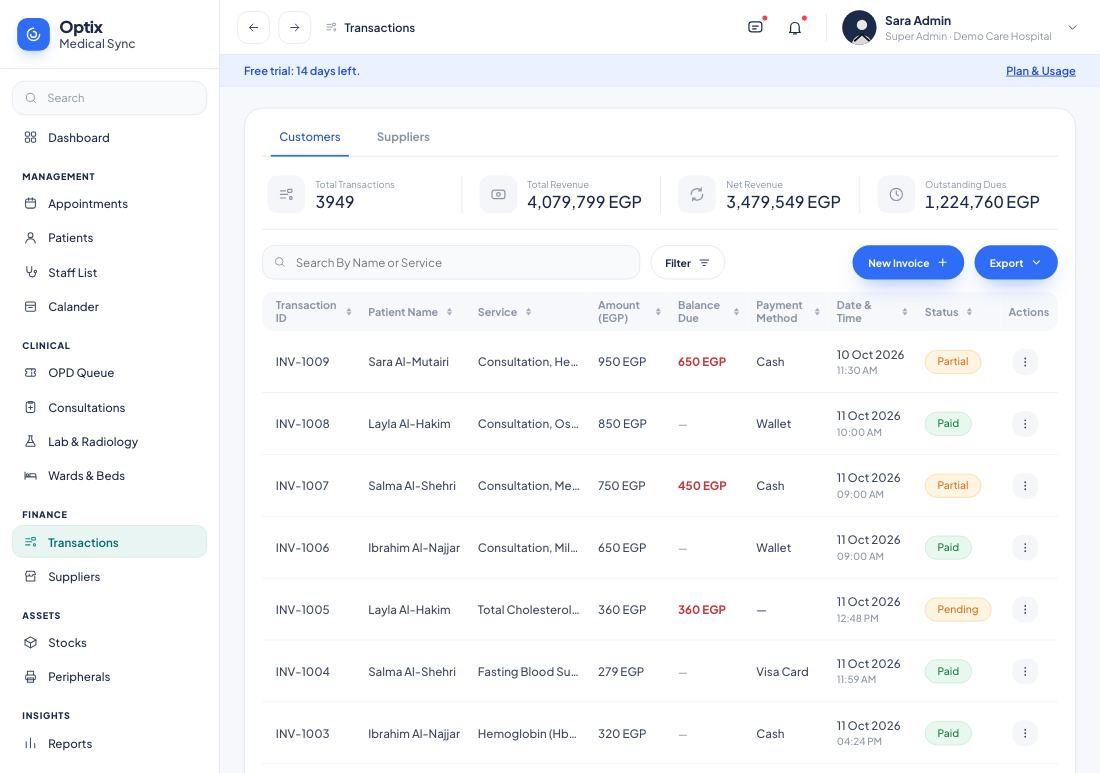1100x773 pixels.
Task: Open messages icon in top bar
Action: pos(755,27)
